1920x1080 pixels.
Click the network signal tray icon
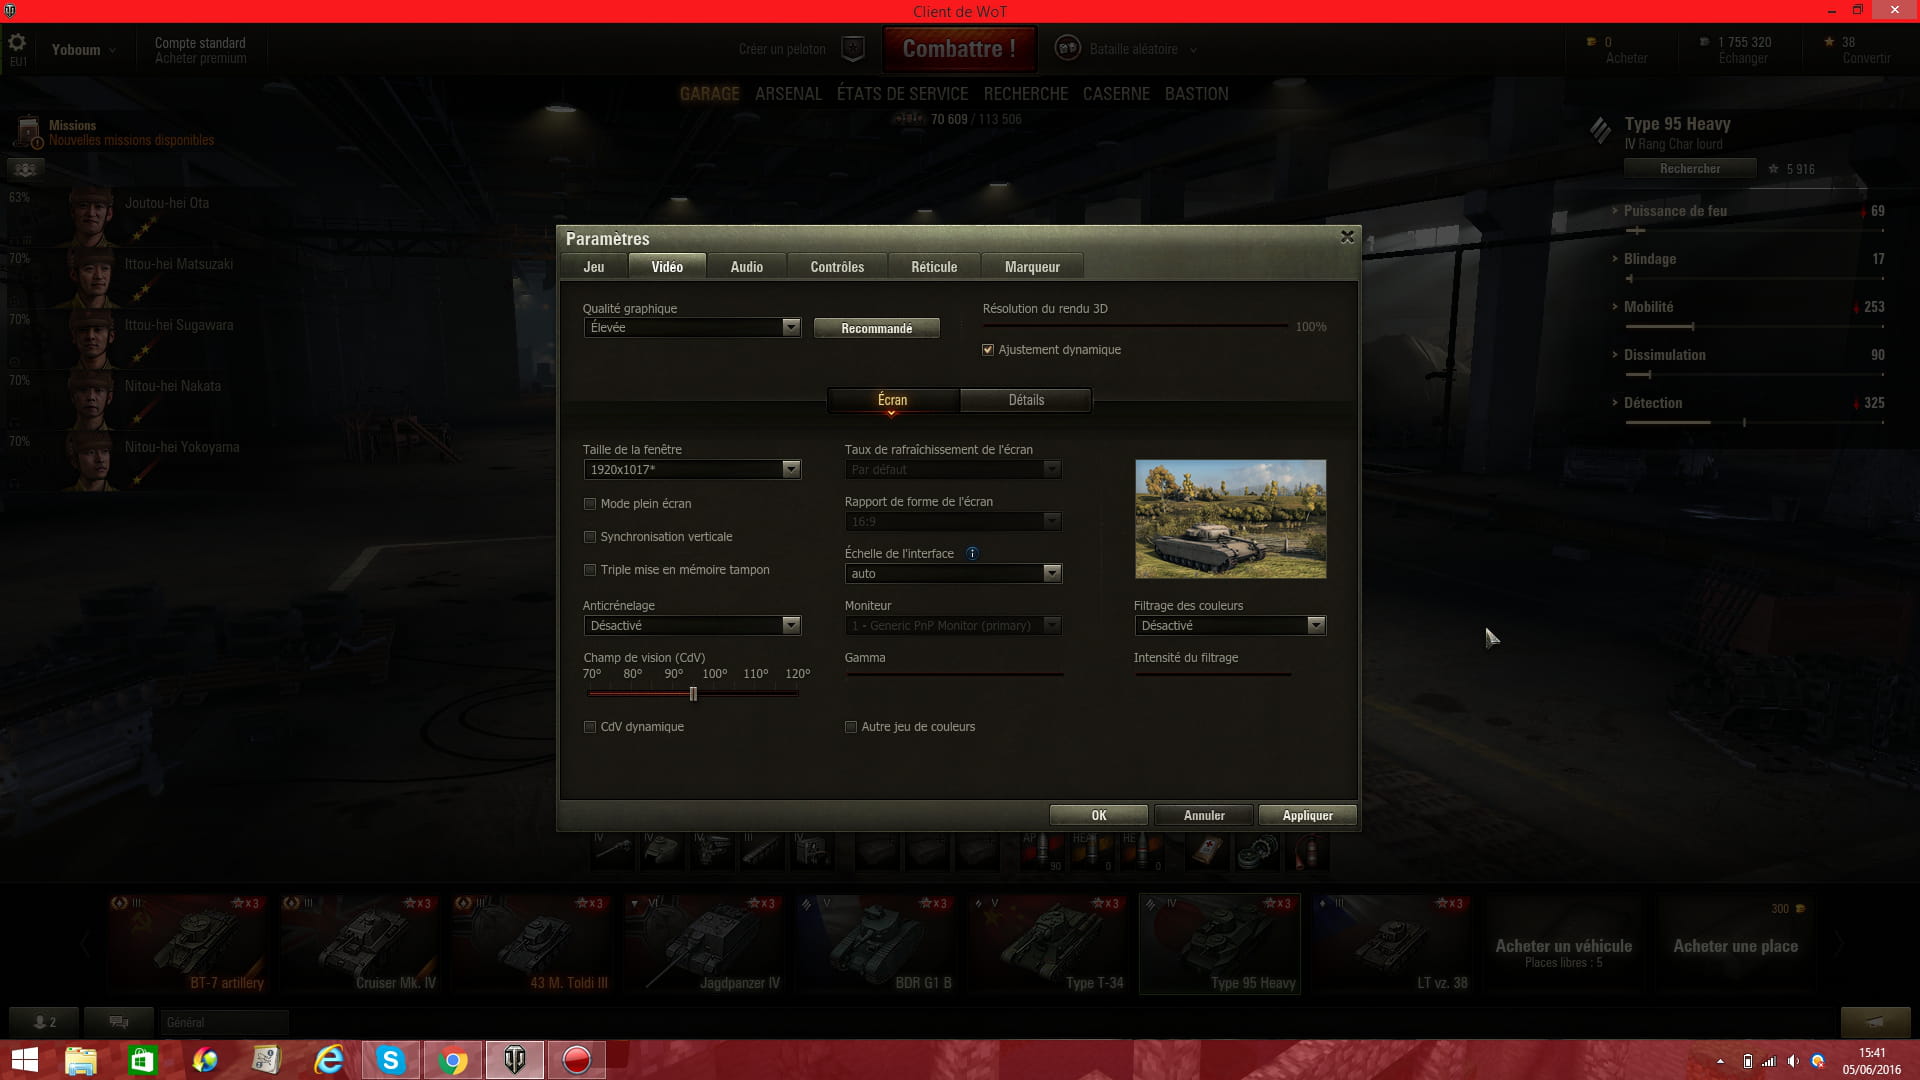1769,1061
